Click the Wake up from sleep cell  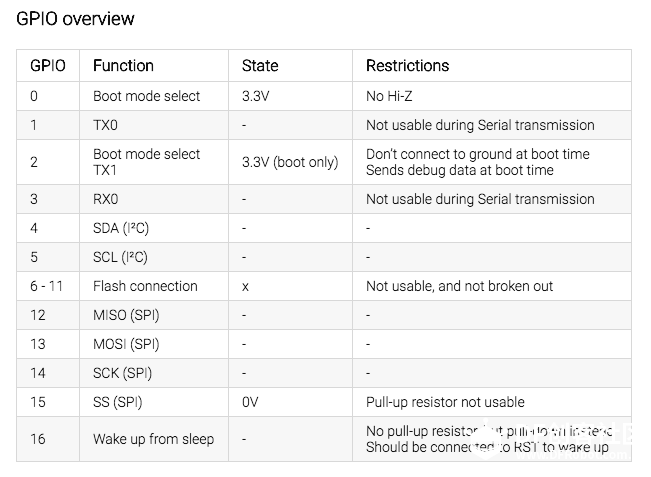[x=154, y=439]
